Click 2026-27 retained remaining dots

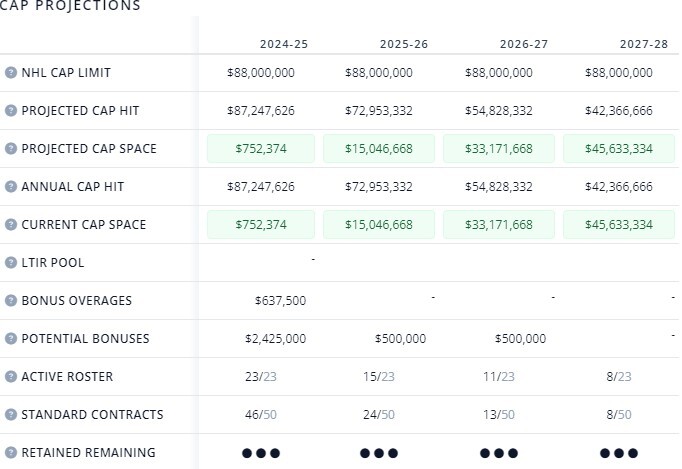(x=499, y=453)
